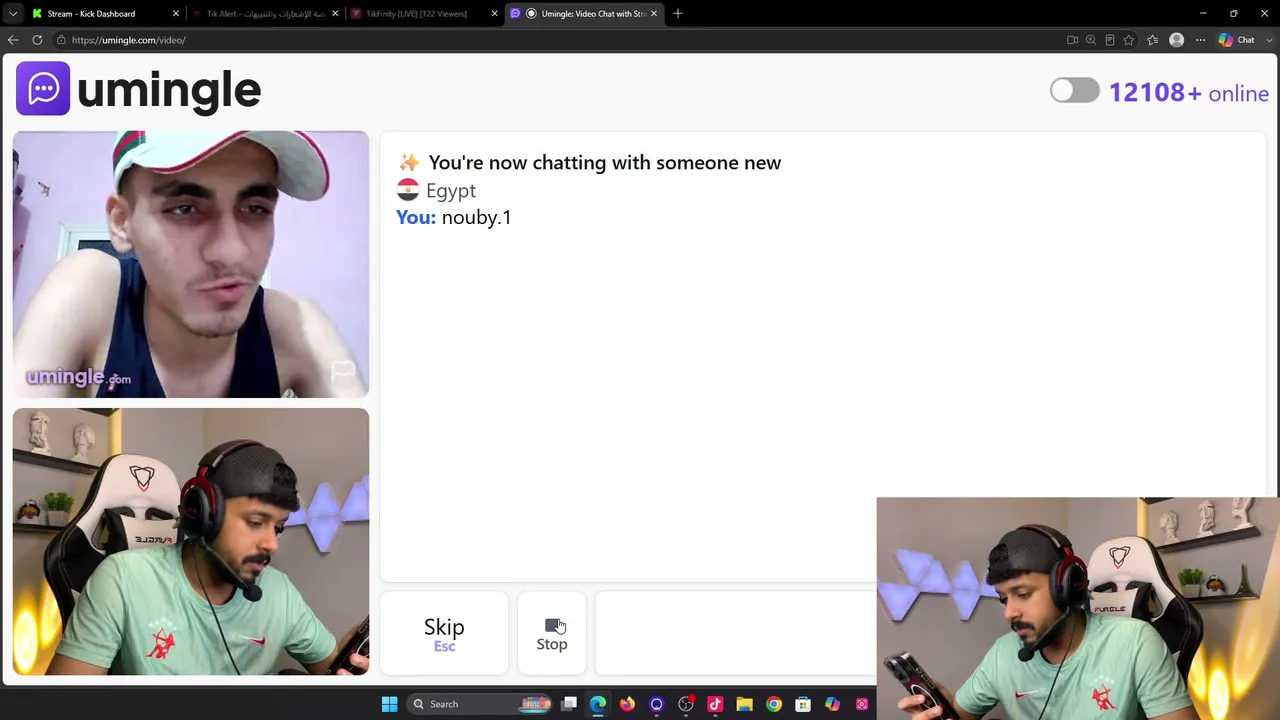Screen dimensions: 1280x720
Task: Open the purple circle app on the taskbar
Action: (656, 704)
